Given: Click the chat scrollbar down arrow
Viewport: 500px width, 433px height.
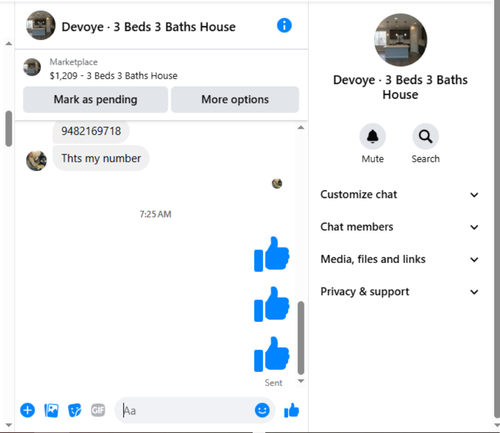Looking at the screenshot, I should 301,381.
